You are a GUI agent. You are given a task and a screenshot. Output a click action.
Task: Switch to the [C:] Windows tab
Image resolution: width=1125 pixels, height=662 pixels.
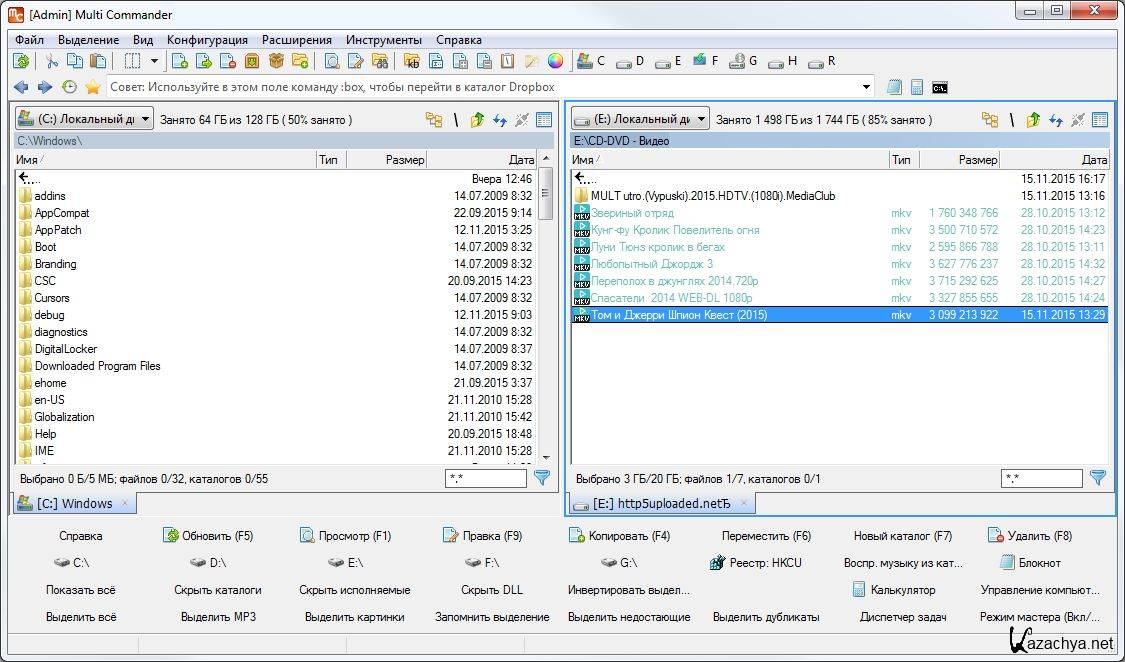coord(75,503)
